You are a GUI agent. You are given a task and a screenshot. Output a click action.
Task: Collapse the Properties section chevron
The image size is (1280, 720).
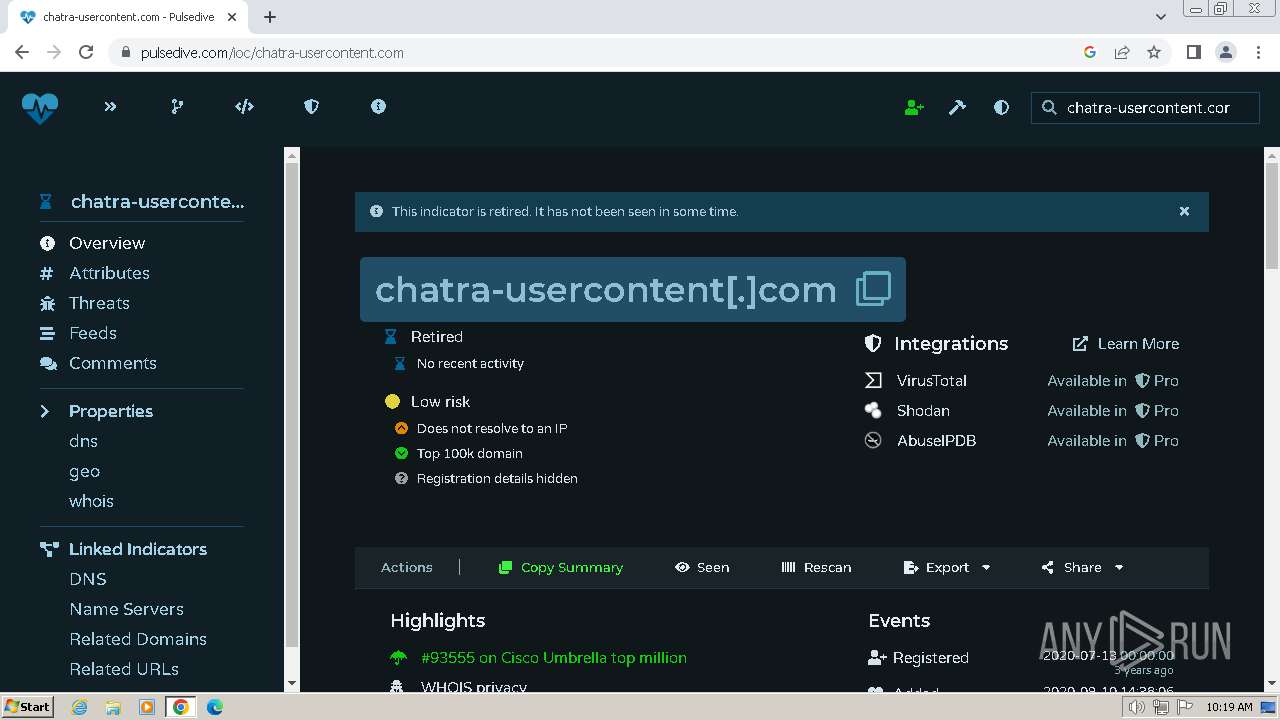coord(45,411)
